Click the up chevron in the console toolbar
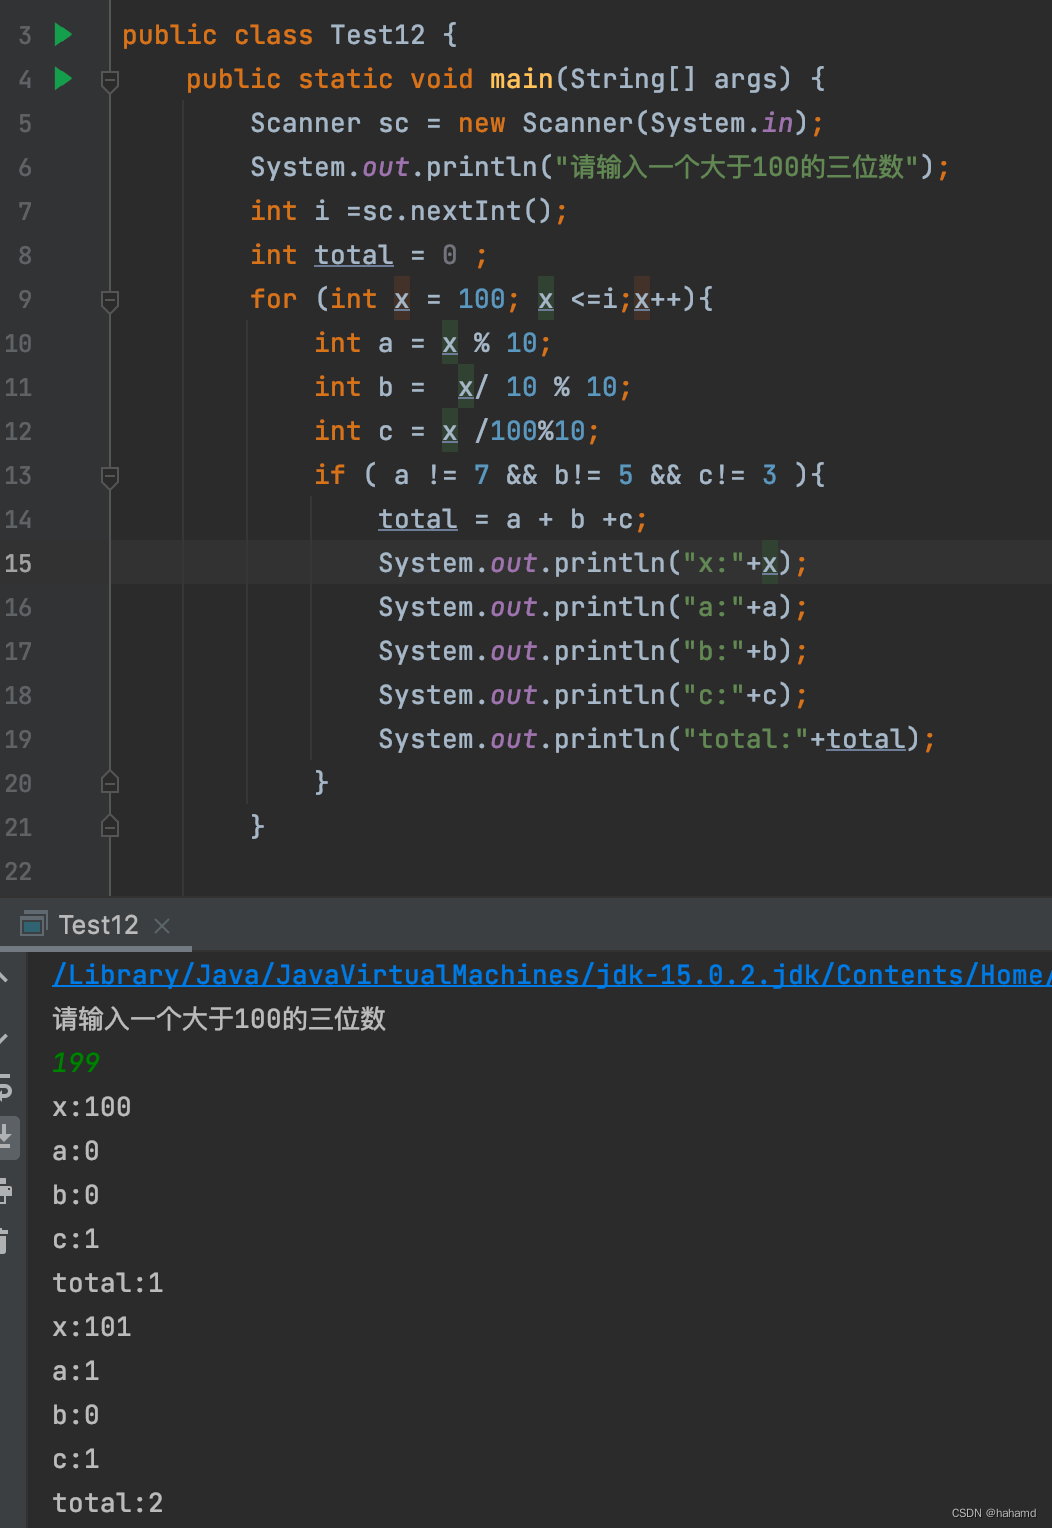The height and width of the screenshot is (1528, 1052). point(6,977)
